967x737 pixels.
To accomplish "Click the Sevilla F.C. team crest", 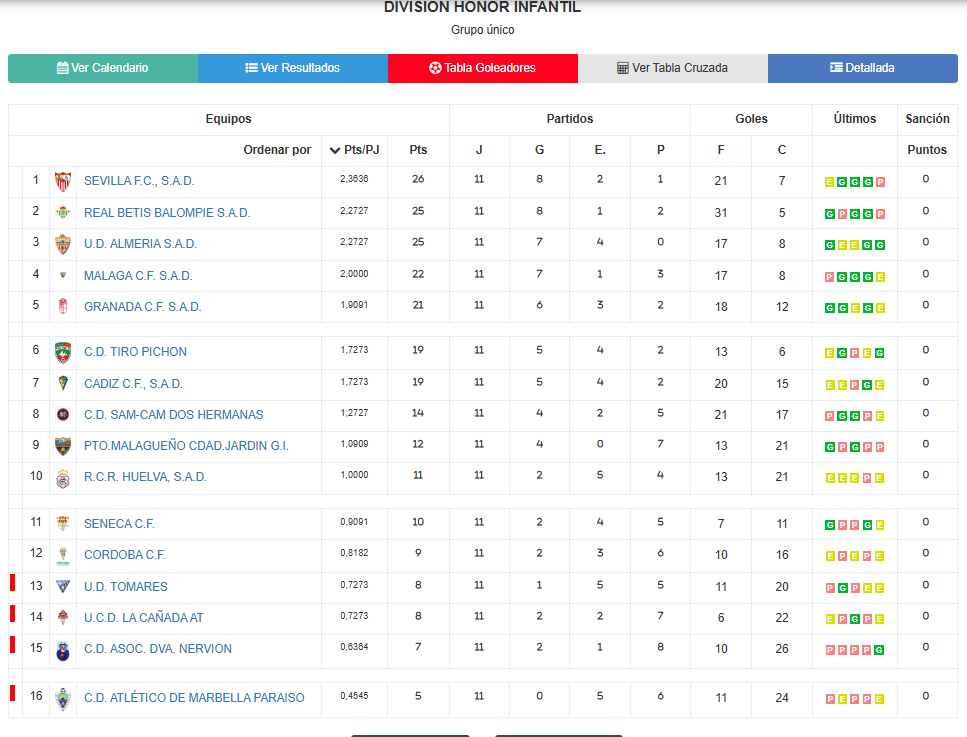I will [63, 181].
